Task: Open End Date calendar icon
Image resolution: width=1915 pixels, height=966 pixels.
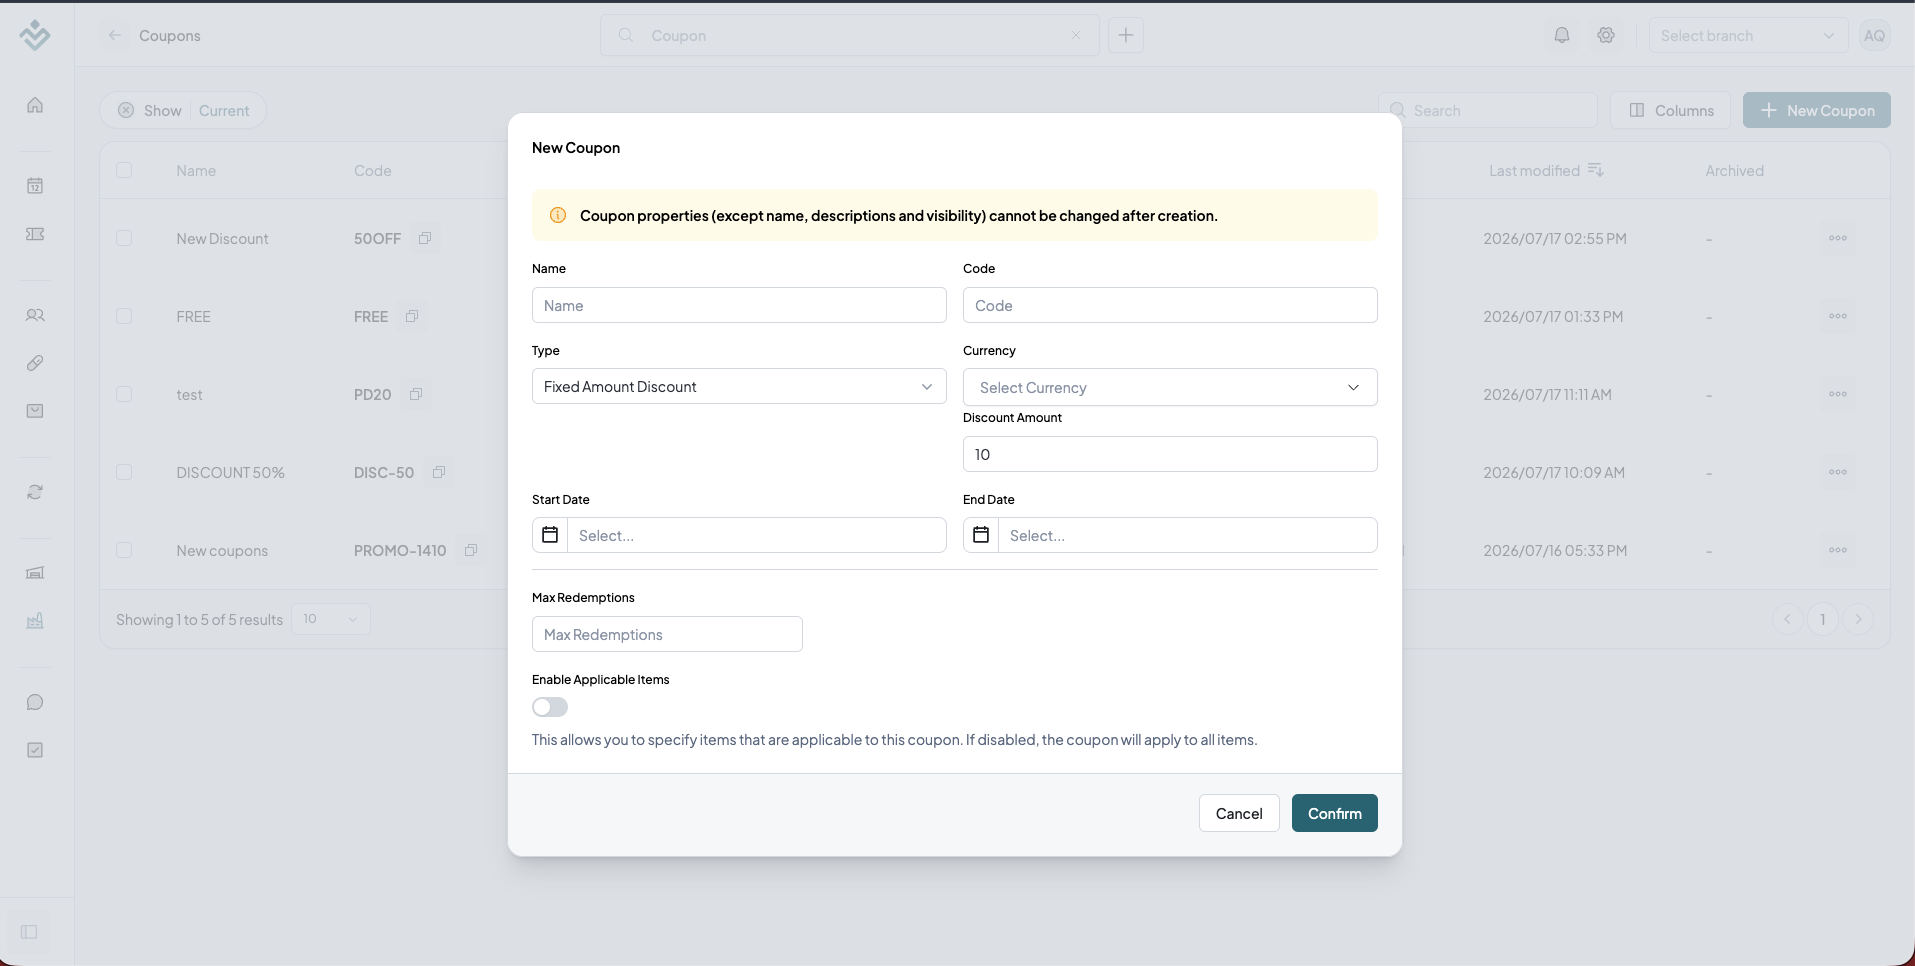Action: tap(981, 535)
